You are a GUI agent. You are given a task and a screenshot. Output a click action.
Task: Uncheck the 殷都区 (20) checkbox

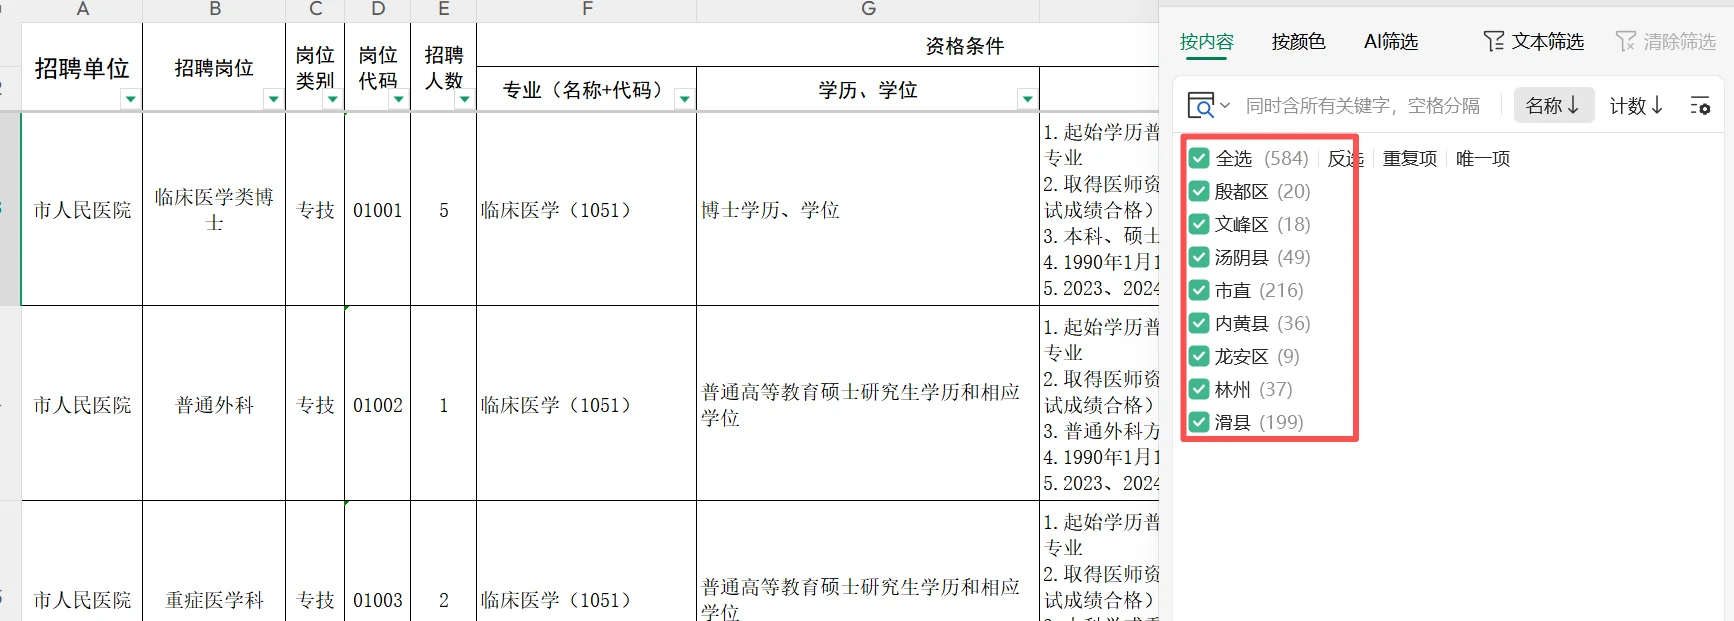pyautogui.click(x=1199, y=191)
